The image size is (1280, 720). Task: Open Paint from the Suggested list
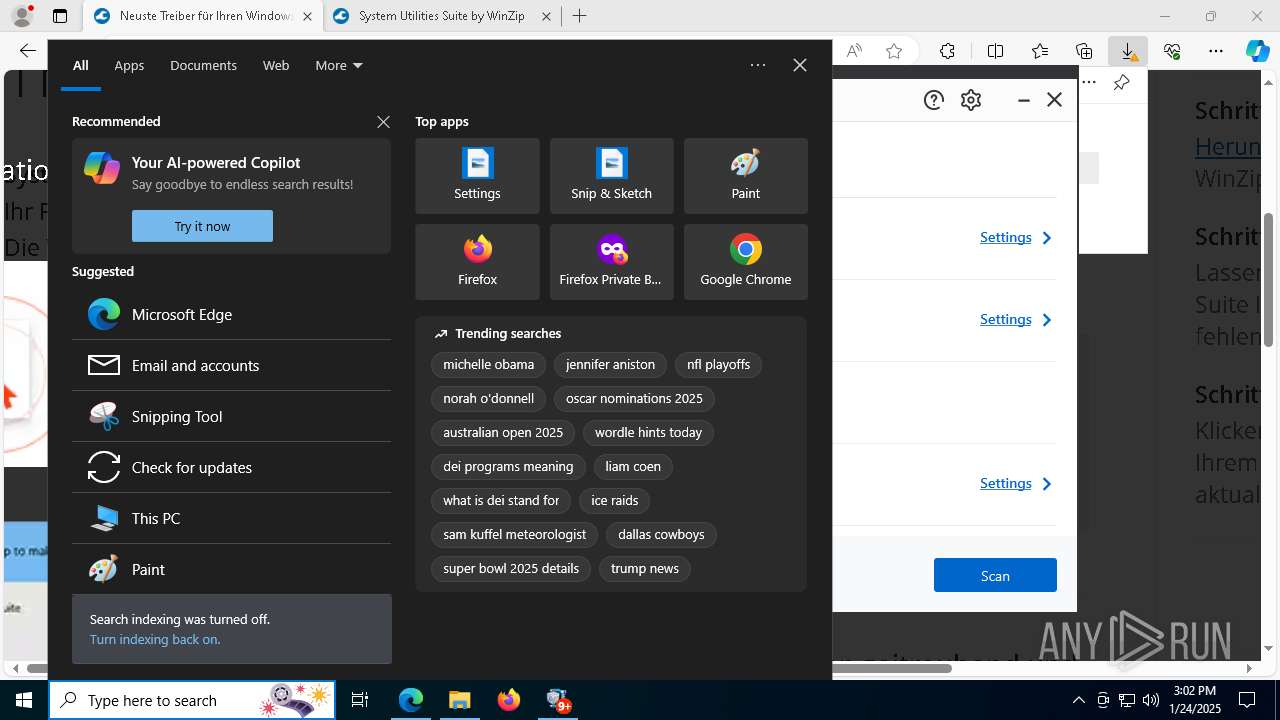tap(231, 569)
